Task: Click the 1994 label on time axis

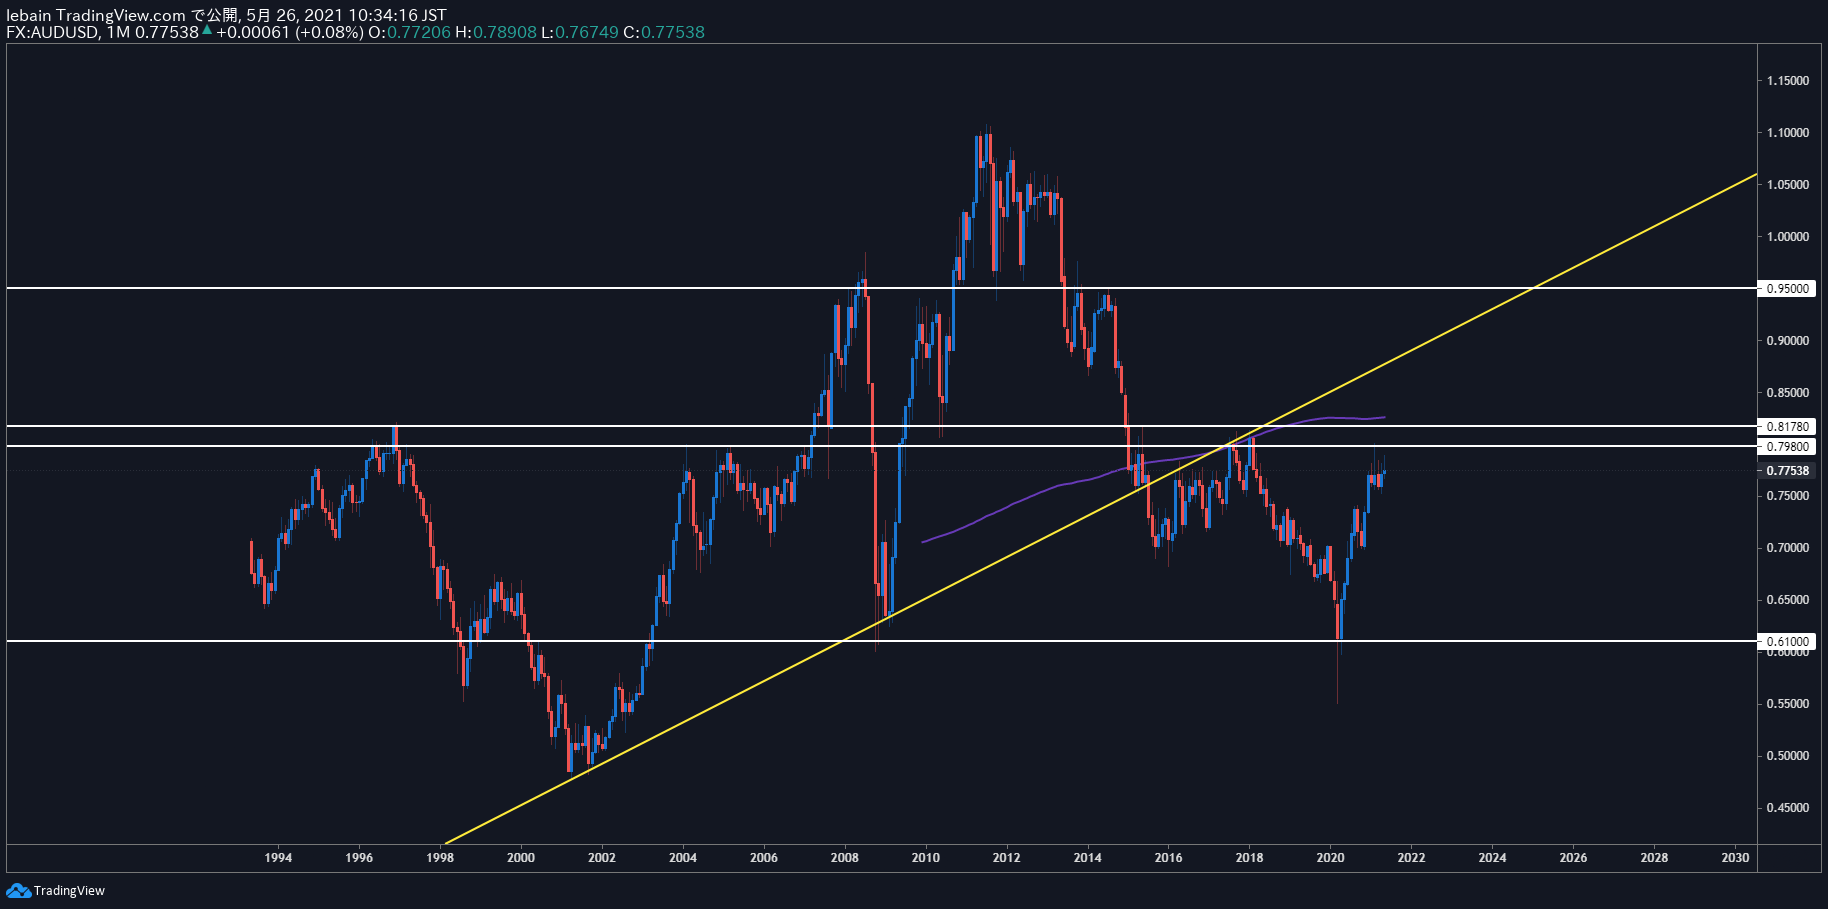Action: [x=278, y=858]
